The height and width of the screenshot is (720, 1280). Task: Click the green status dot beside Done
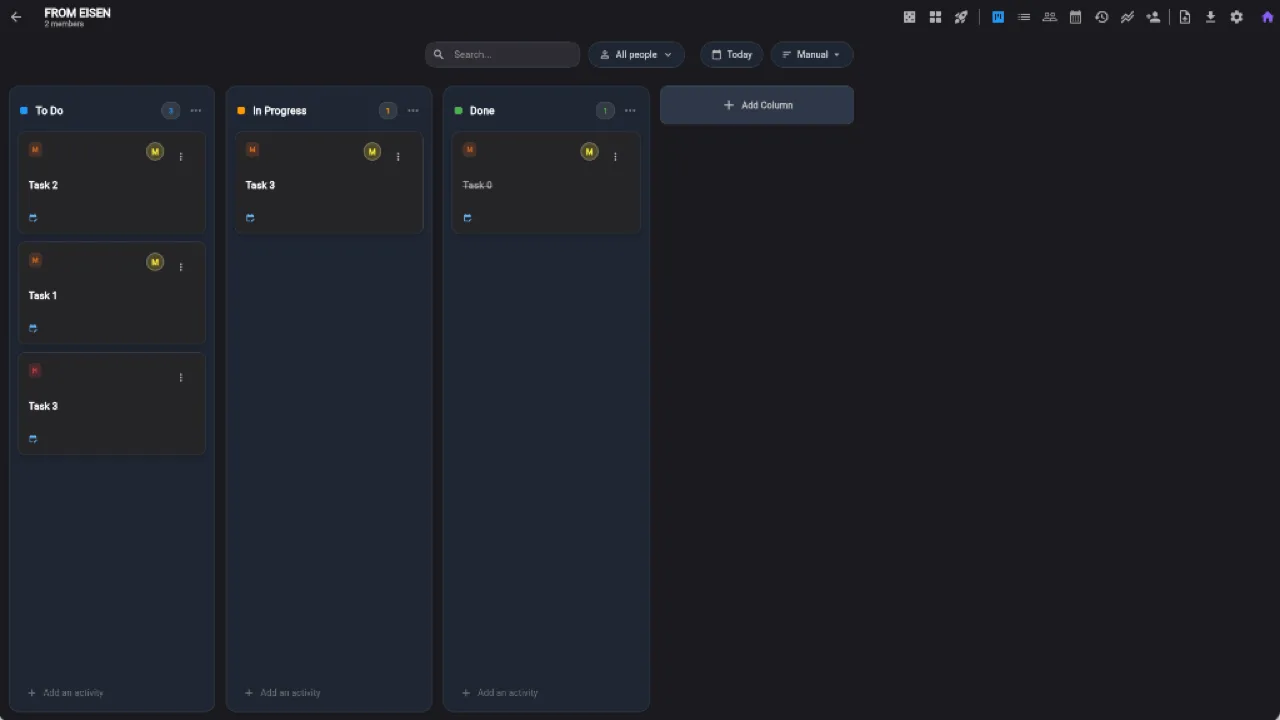click(458, 110)
